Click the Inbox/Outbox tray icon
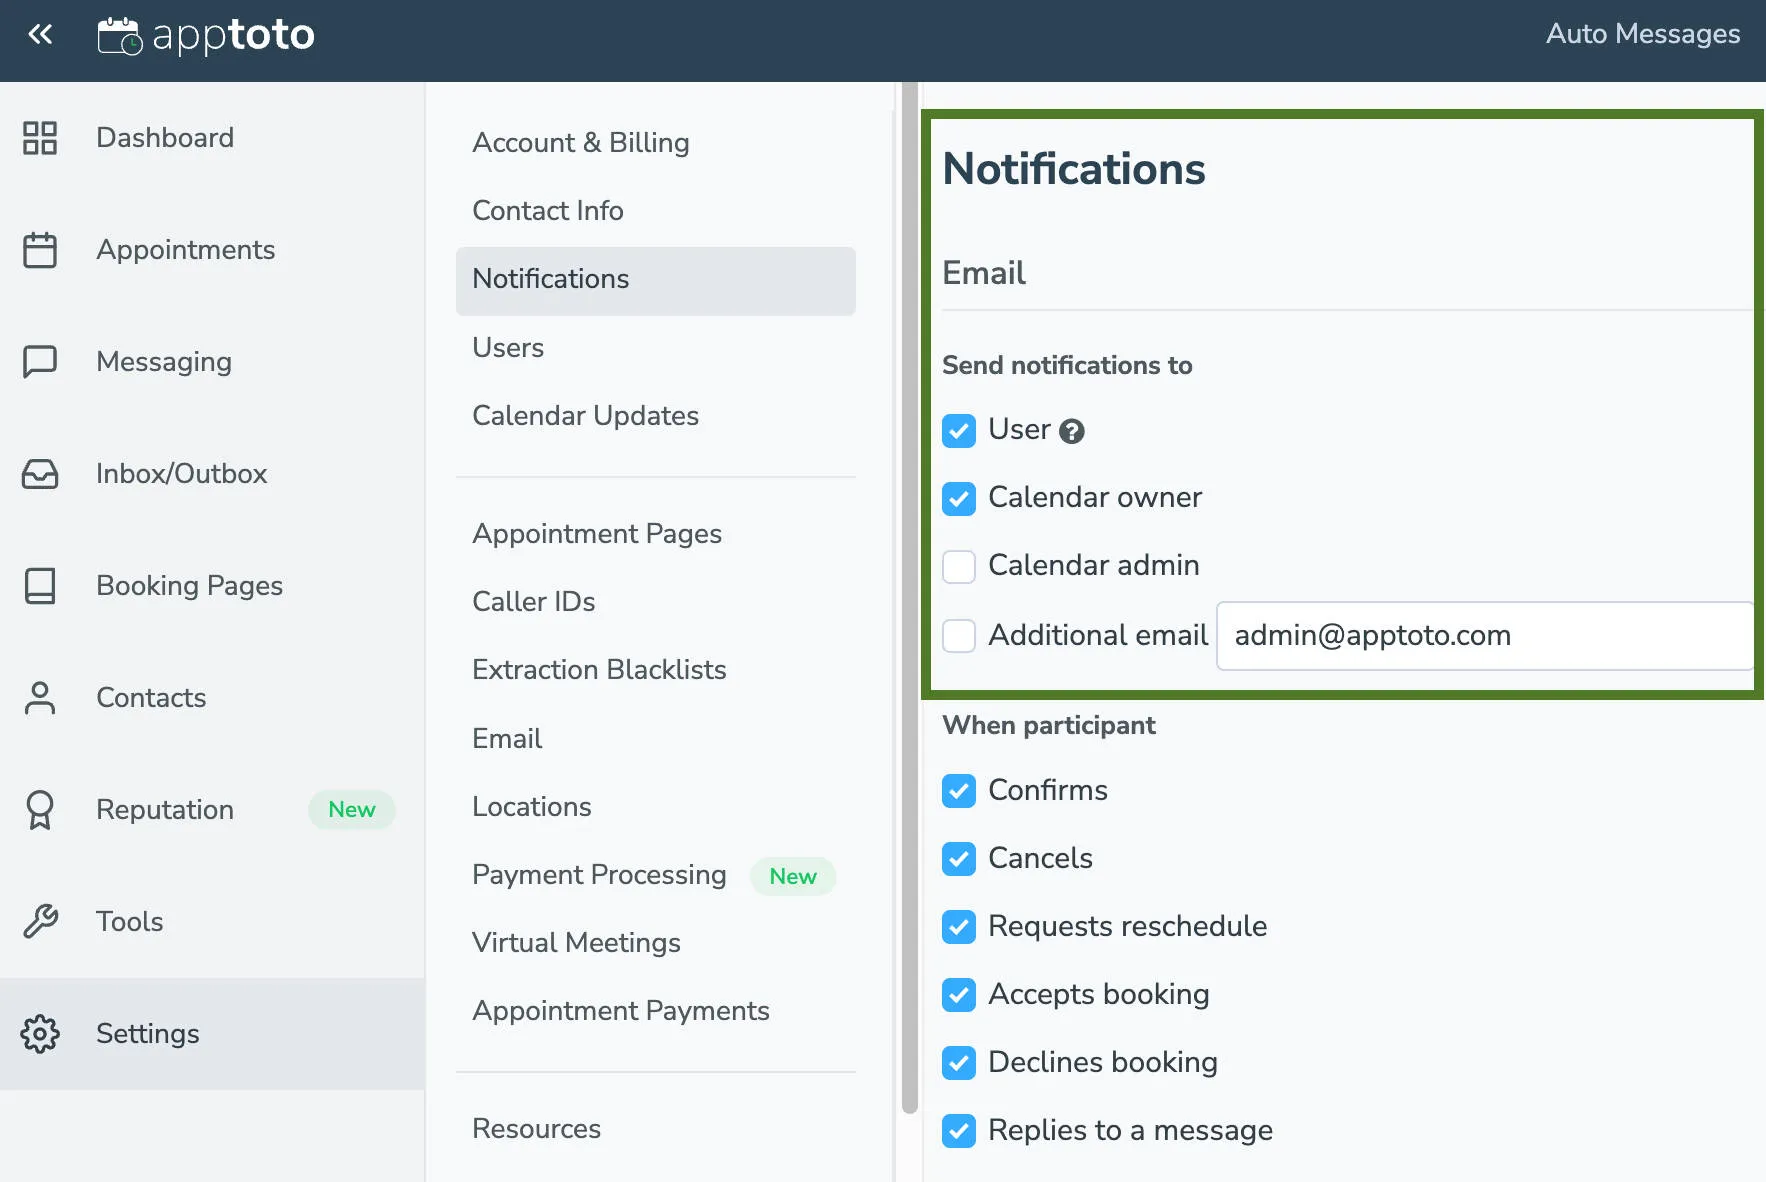Viewport: 1766px width, 1182px height. click(x=40, y=474)
